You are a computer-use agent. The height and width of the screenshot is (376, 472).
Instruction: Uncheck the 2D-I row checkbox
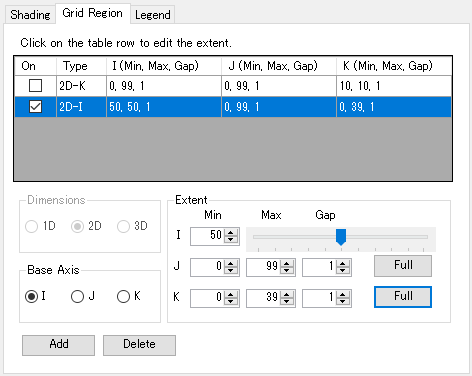coord(35,107)
